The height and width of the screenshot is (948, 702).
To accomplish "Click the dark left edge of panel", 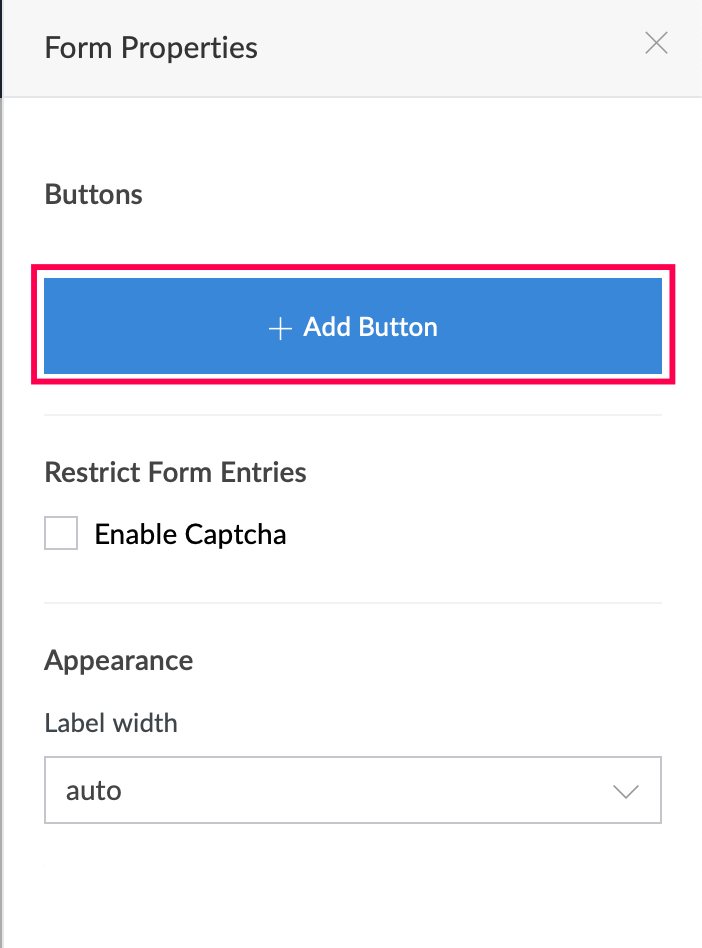I will click(x=2, y=48).
